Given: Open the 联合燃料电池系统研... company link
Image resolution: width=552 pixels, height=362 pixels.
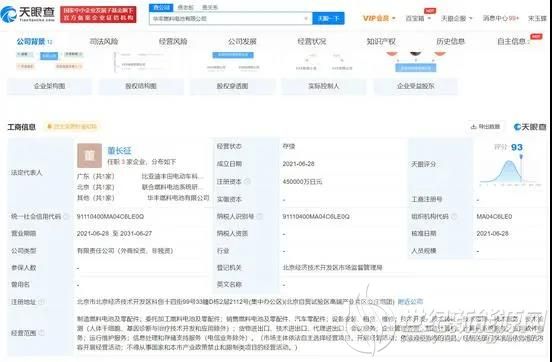Looking at the screenshot, I should [172, 187].
